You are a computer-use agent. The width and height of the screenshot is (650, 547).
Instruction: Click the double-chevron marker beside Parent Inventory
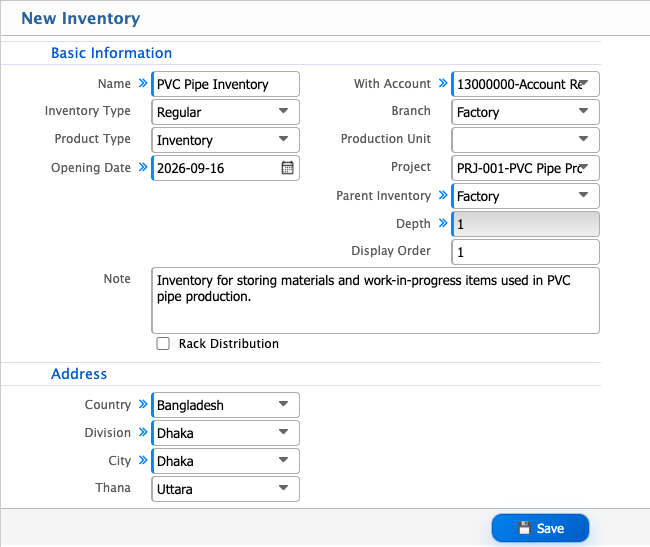(443, 195)
